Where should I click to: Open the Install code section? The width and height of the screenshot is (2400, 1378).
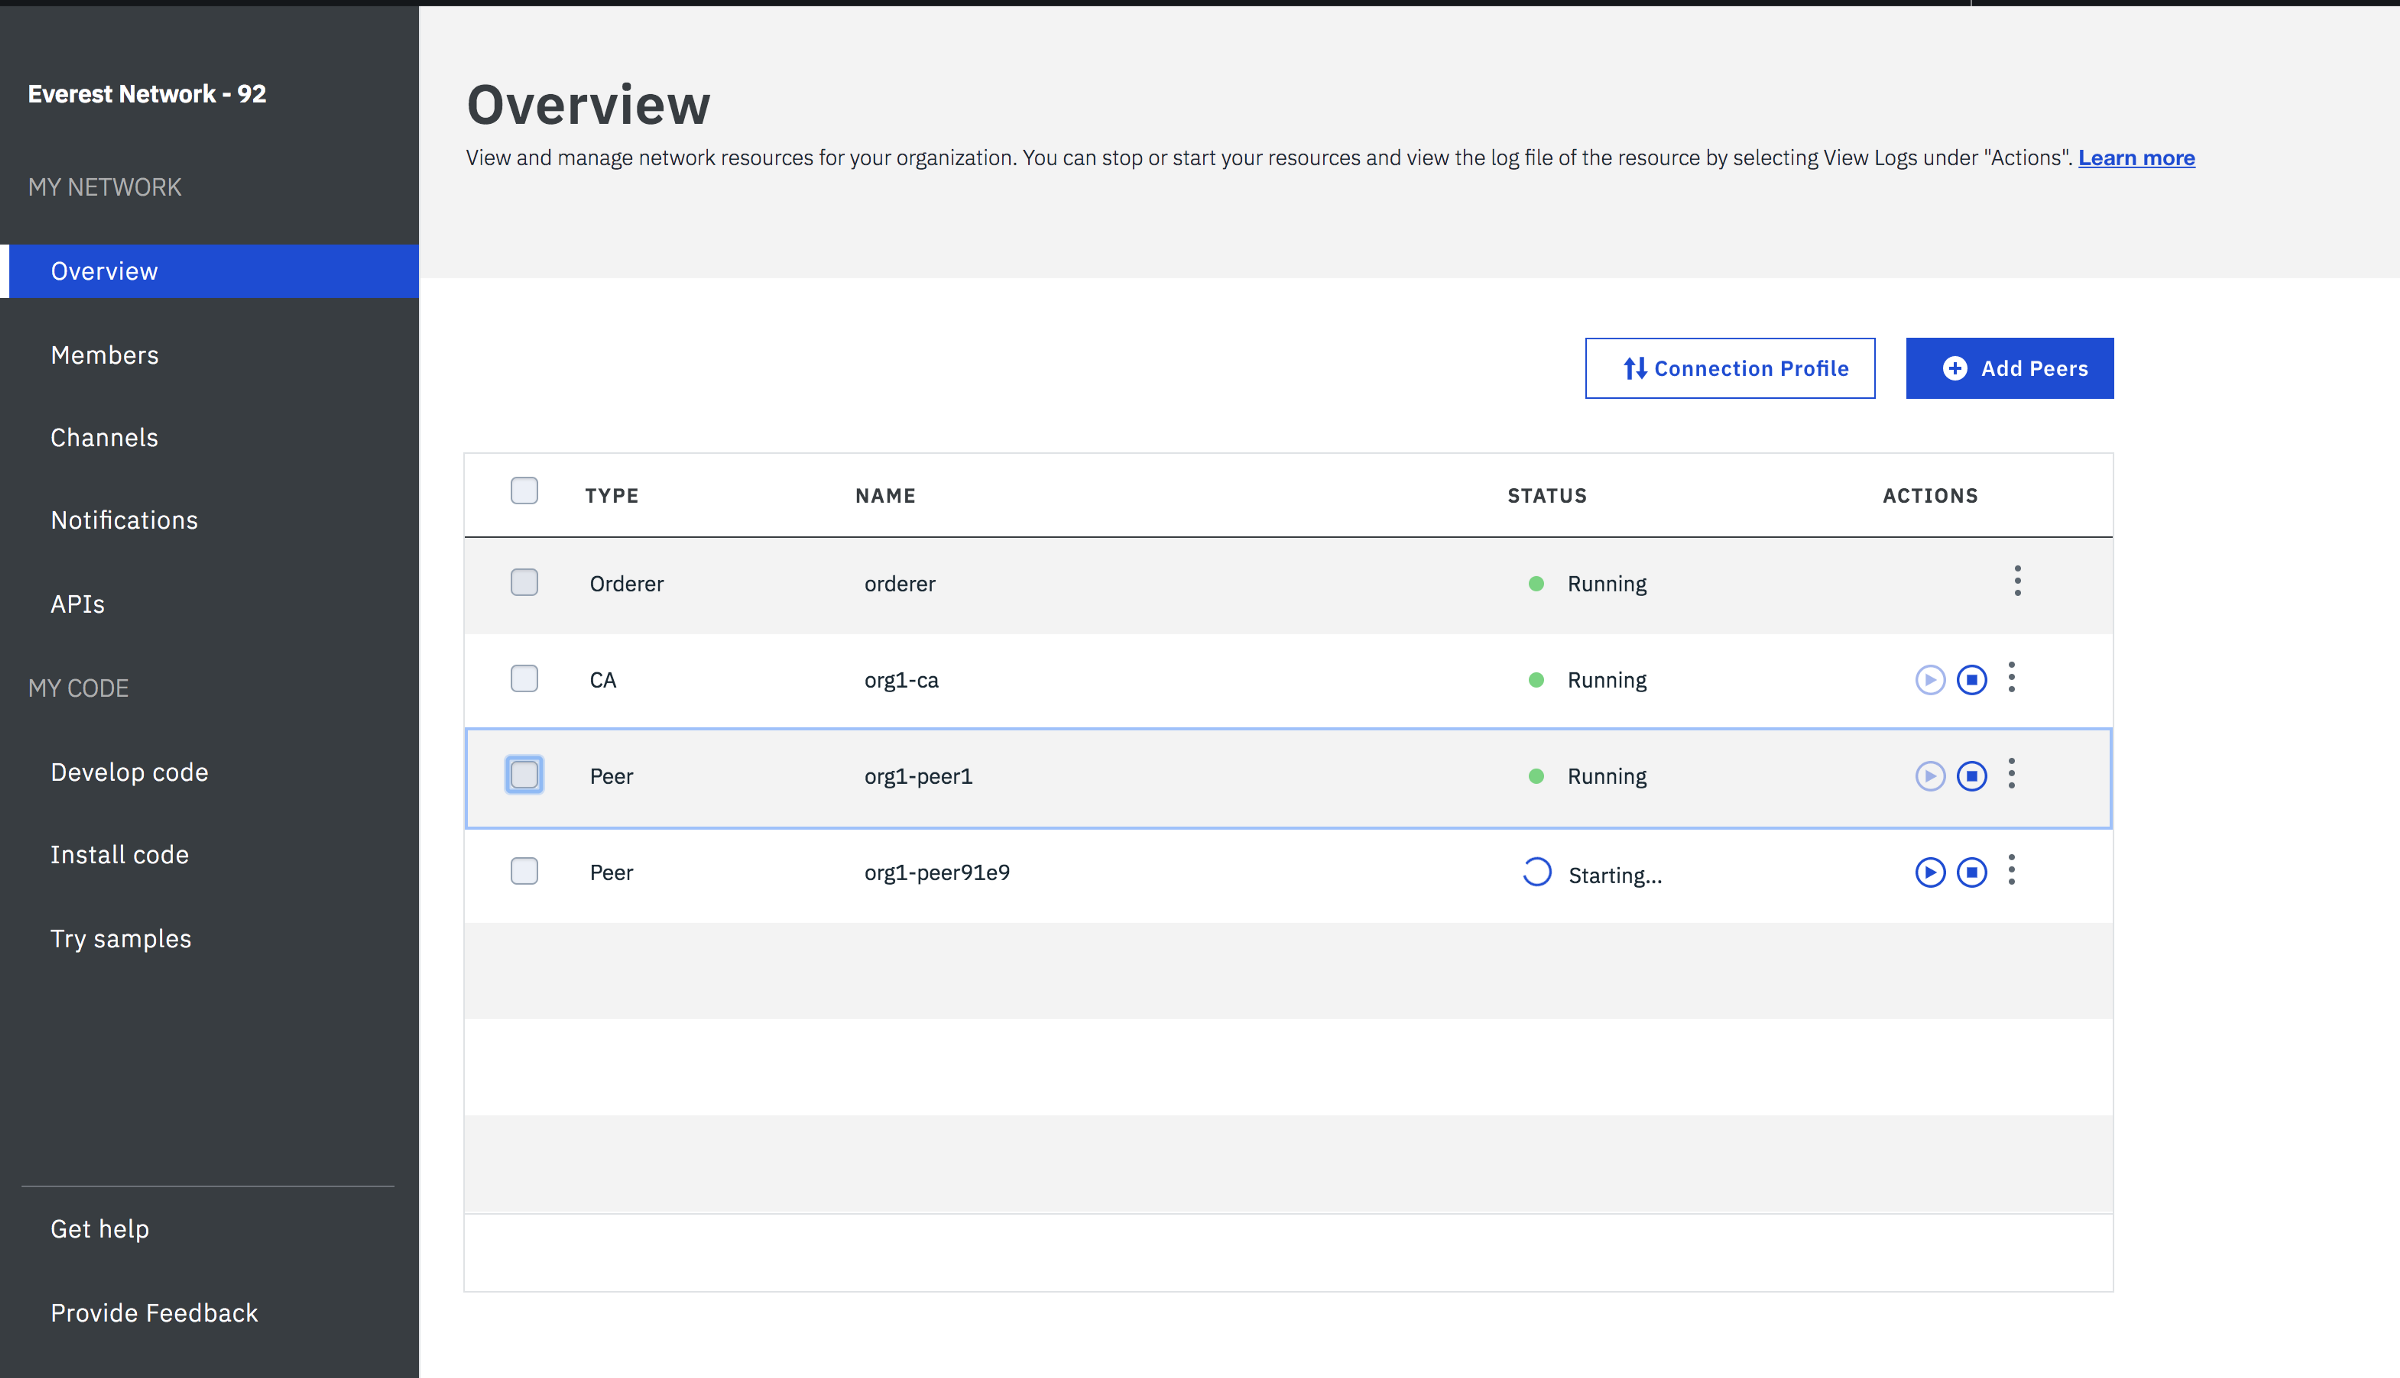coord(119,855)
